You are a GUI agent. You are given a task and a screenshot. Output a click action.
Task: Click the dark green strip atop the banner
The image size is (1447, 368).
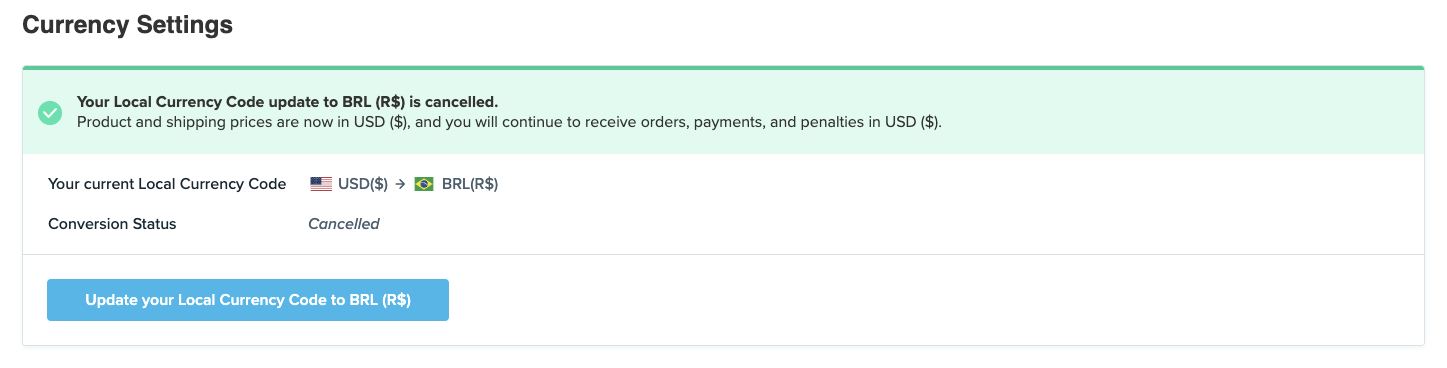(x=723, y=68)
